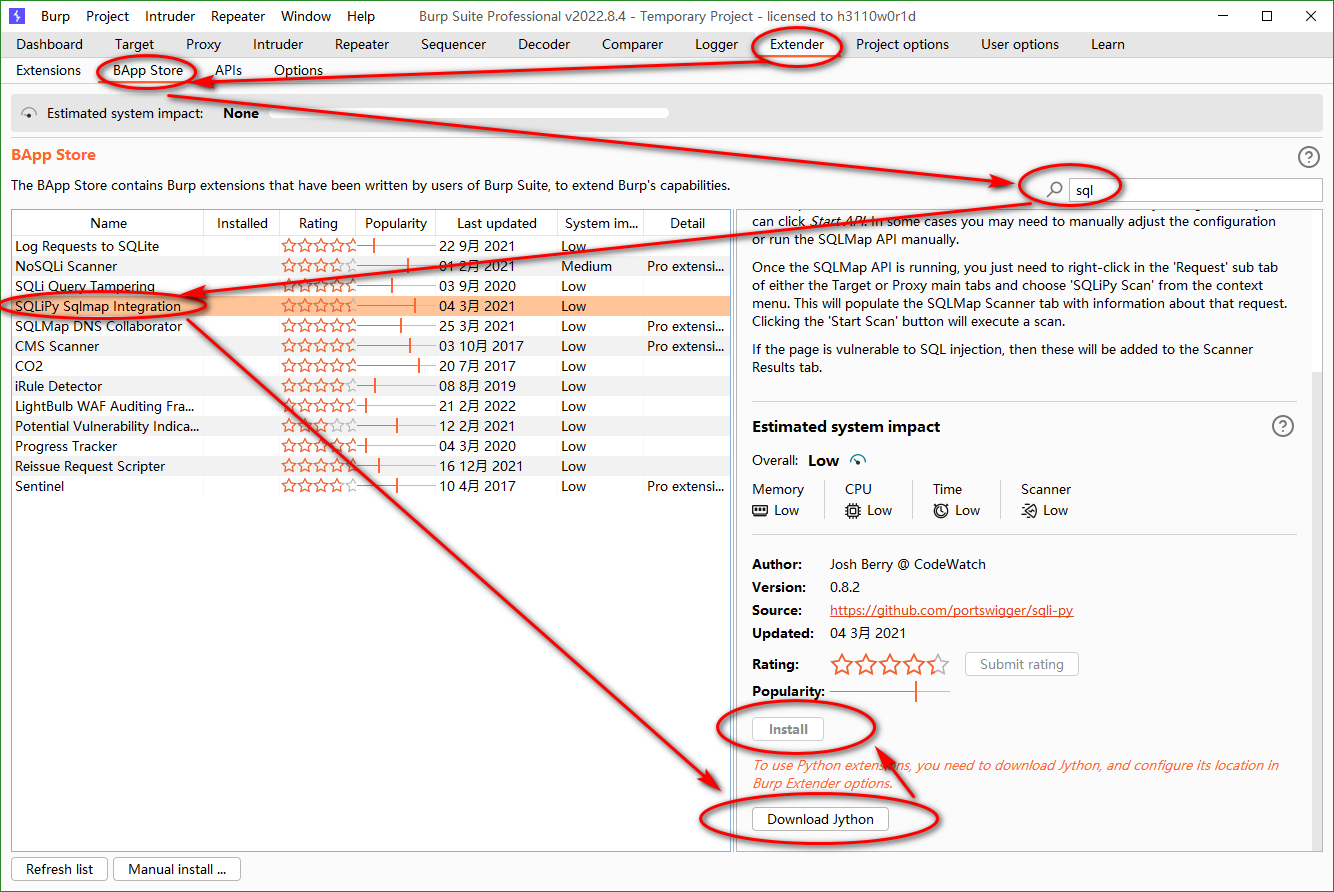1334x892 pixels.
Task: Select the Reissue Request Scripter row
Action: (371, 466)
